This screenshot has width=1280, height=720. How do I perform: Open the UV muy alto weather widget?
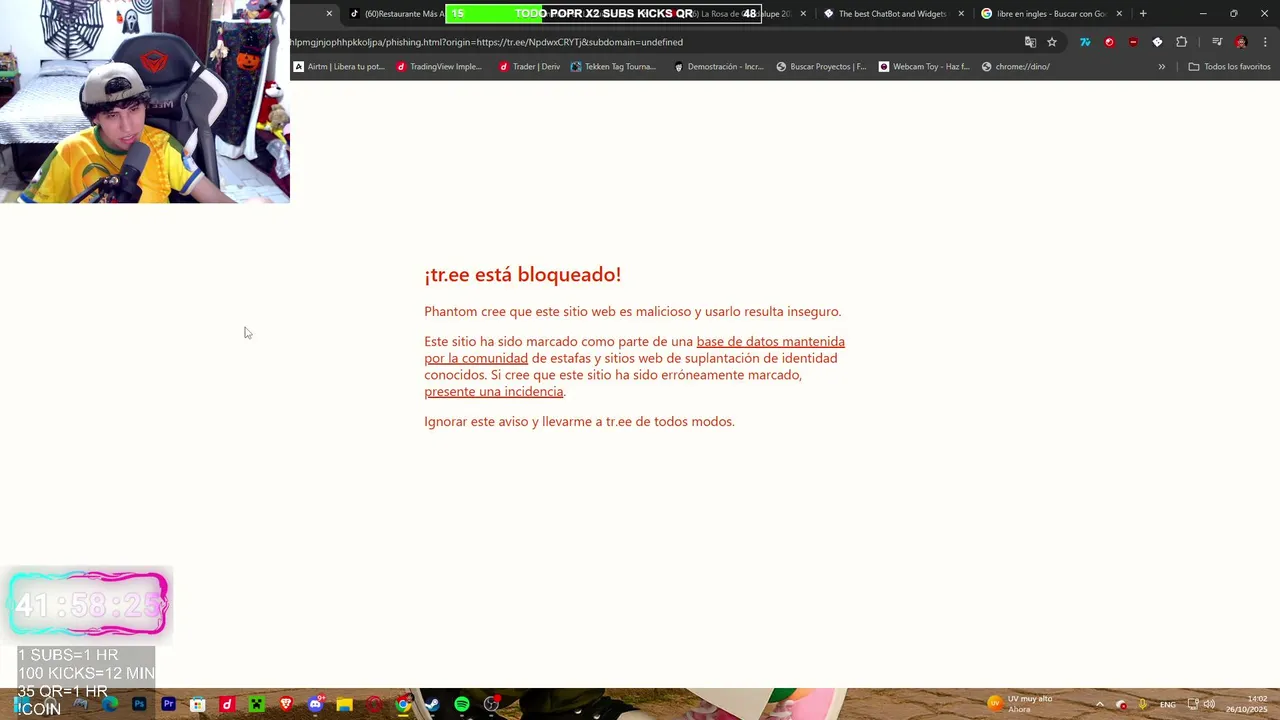click(x=1020, y=704)
